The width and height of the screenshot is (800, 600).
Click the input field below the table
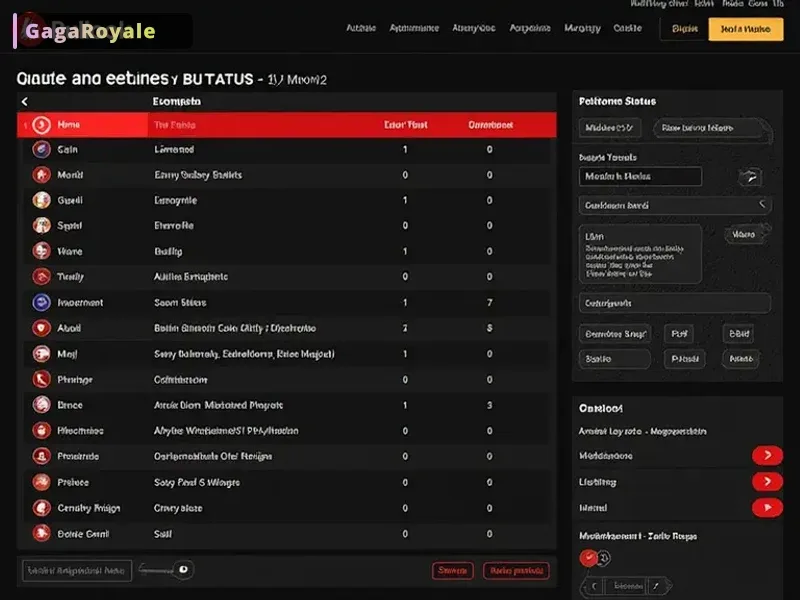click(77, 571)
